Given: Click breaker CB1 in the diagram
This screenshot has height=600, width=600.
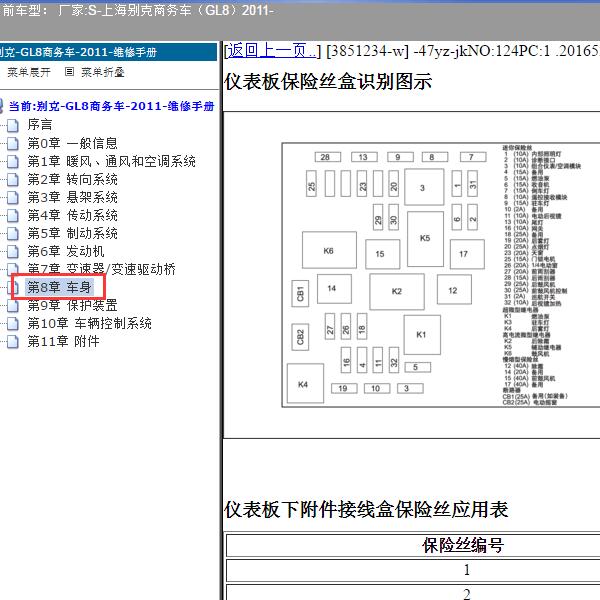Looking at the screenshot, I should [x=300, y=293].
